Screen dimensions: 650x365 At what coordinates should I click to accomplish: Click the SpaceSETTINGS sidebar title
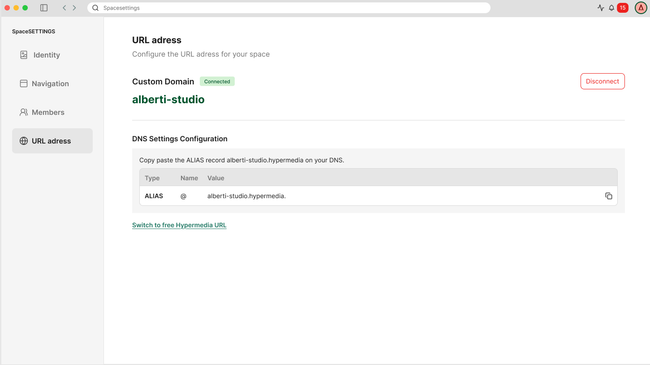click(x=34, y=32)
